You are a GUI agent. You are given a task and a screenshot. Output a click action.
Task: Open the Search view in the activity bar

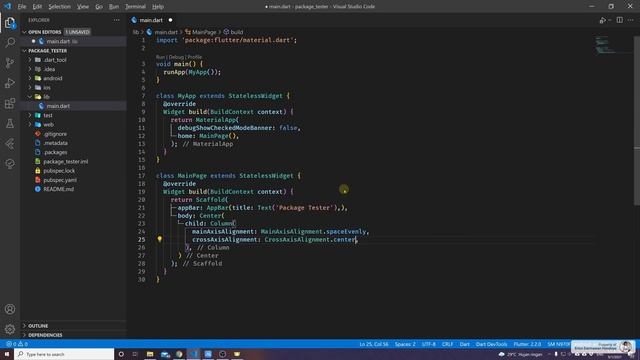pyautogui.click(x=10, y=42)
